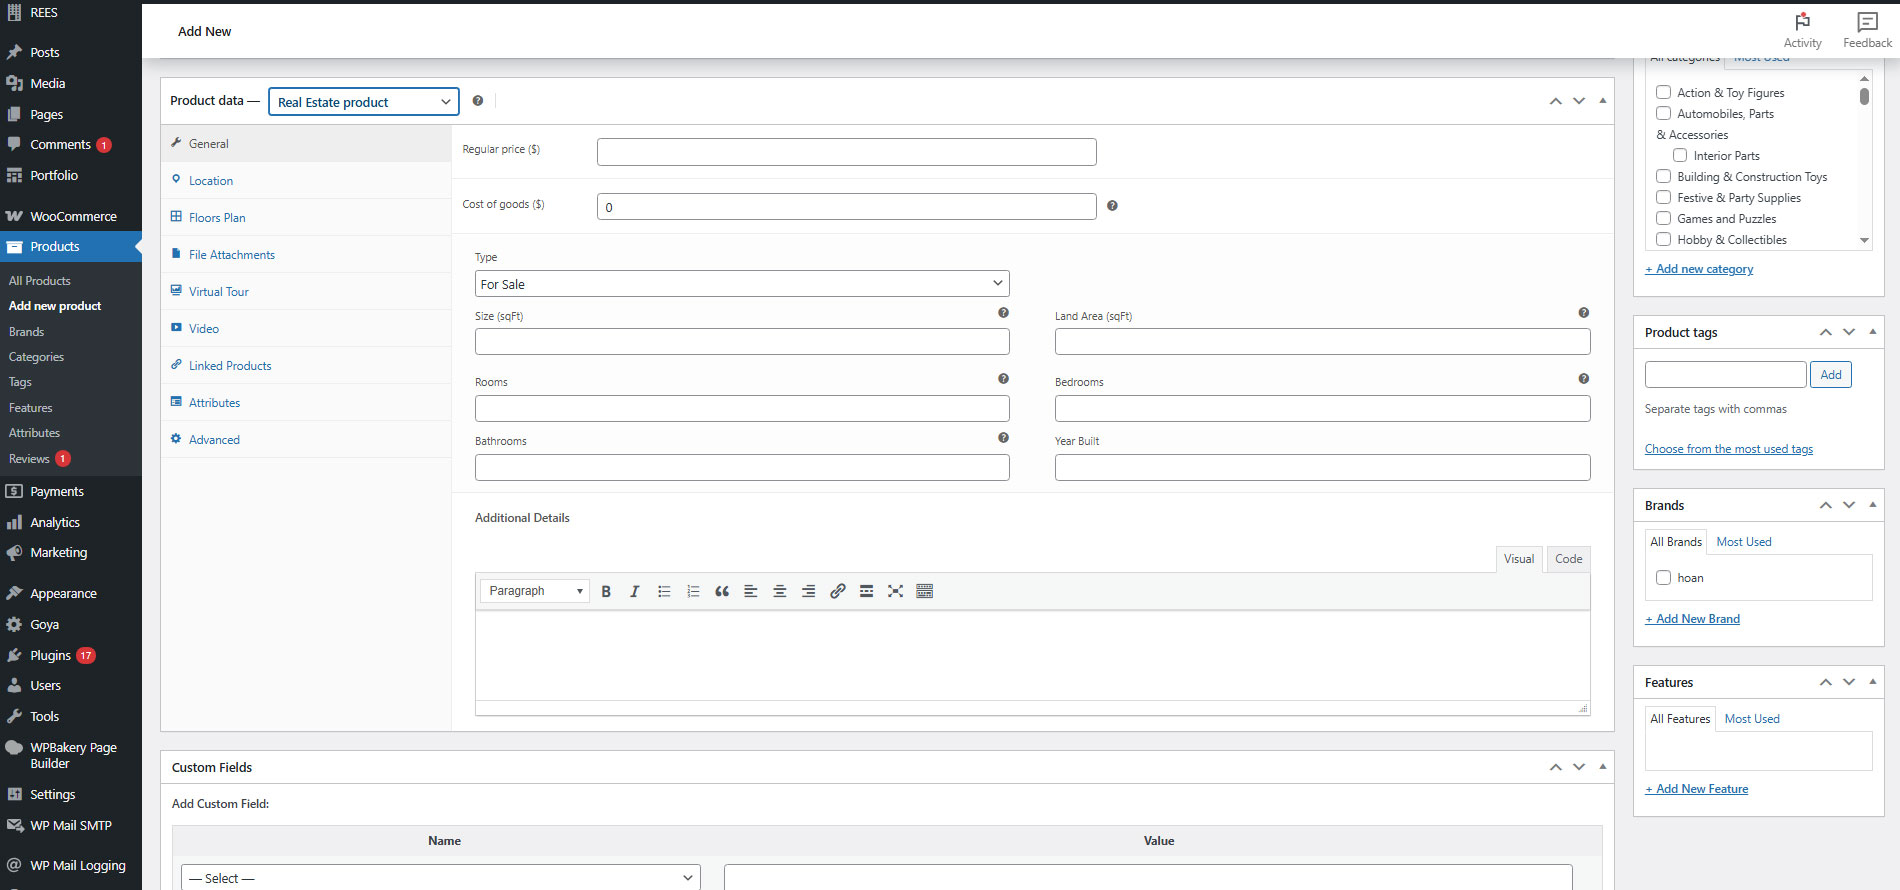Expand the For Sale type dropdown
Image resolution: width=1900 pixels, height=890 pixels.
742,284
